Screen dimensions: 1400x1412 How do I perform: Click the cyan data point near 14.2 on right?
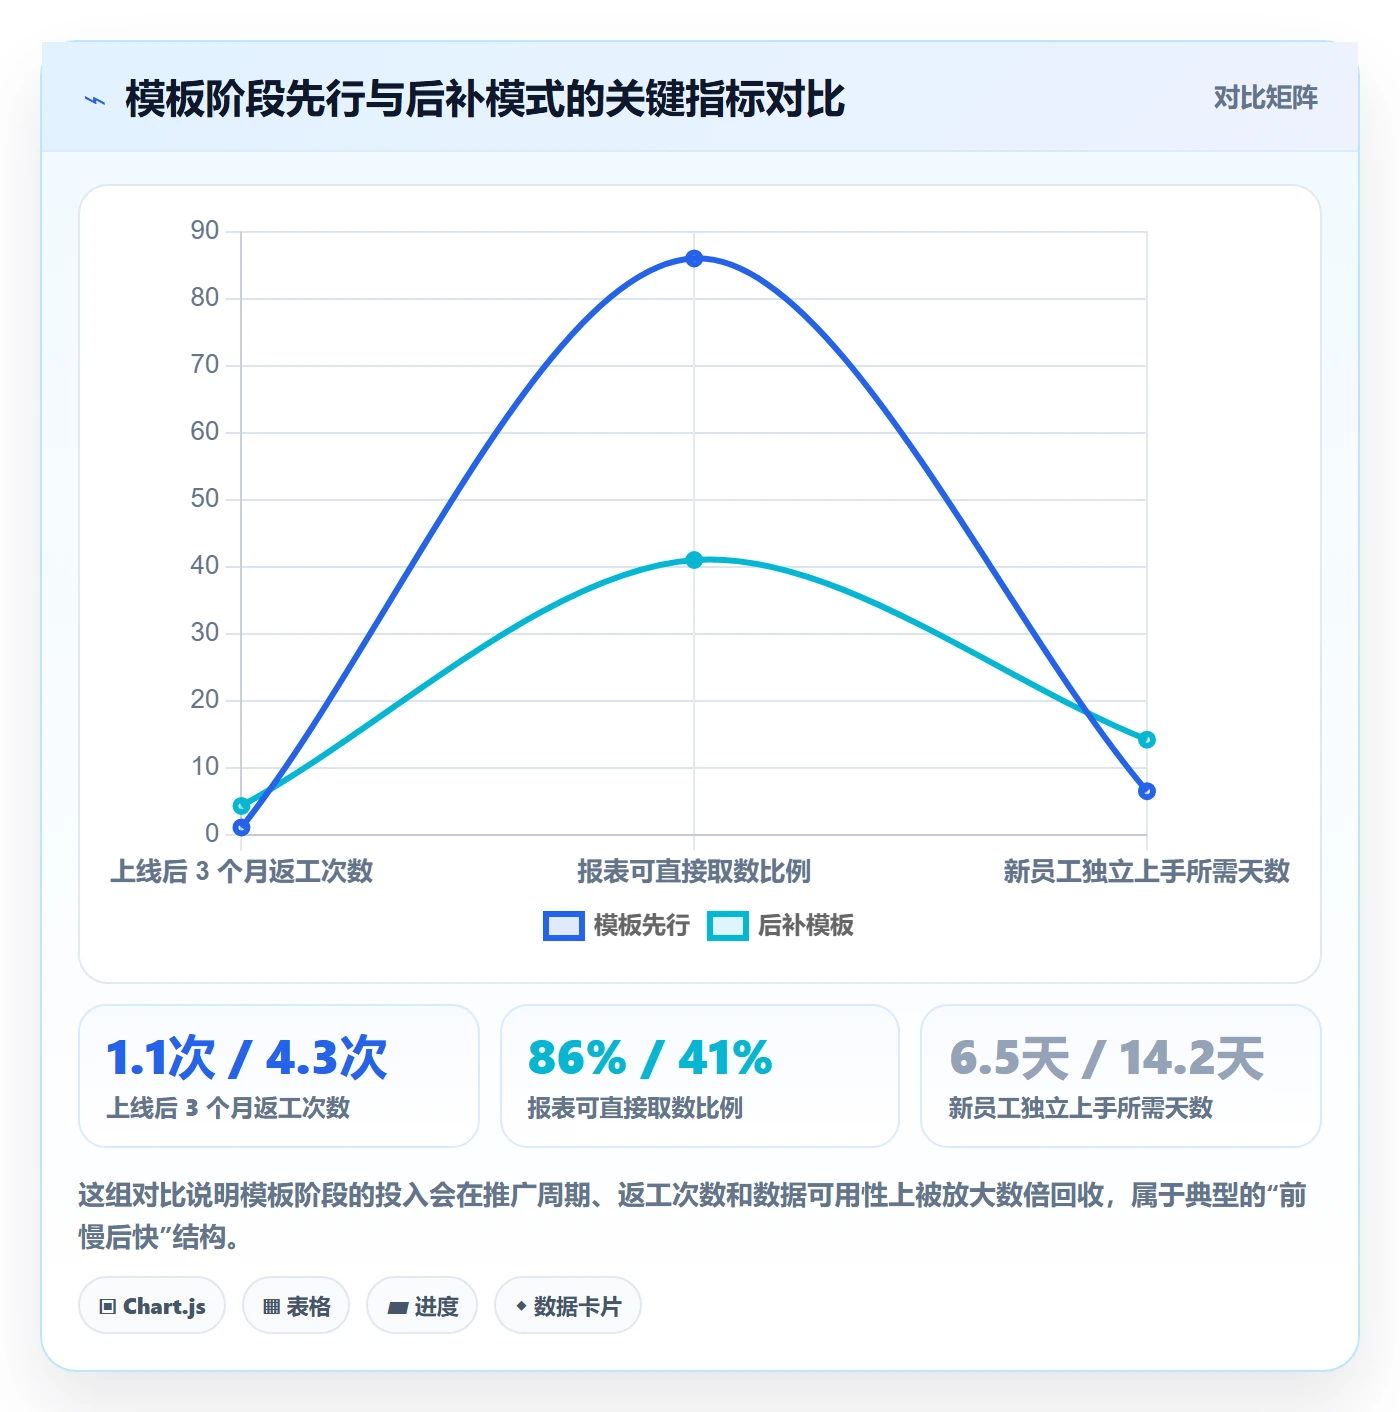coord(1147,740)
